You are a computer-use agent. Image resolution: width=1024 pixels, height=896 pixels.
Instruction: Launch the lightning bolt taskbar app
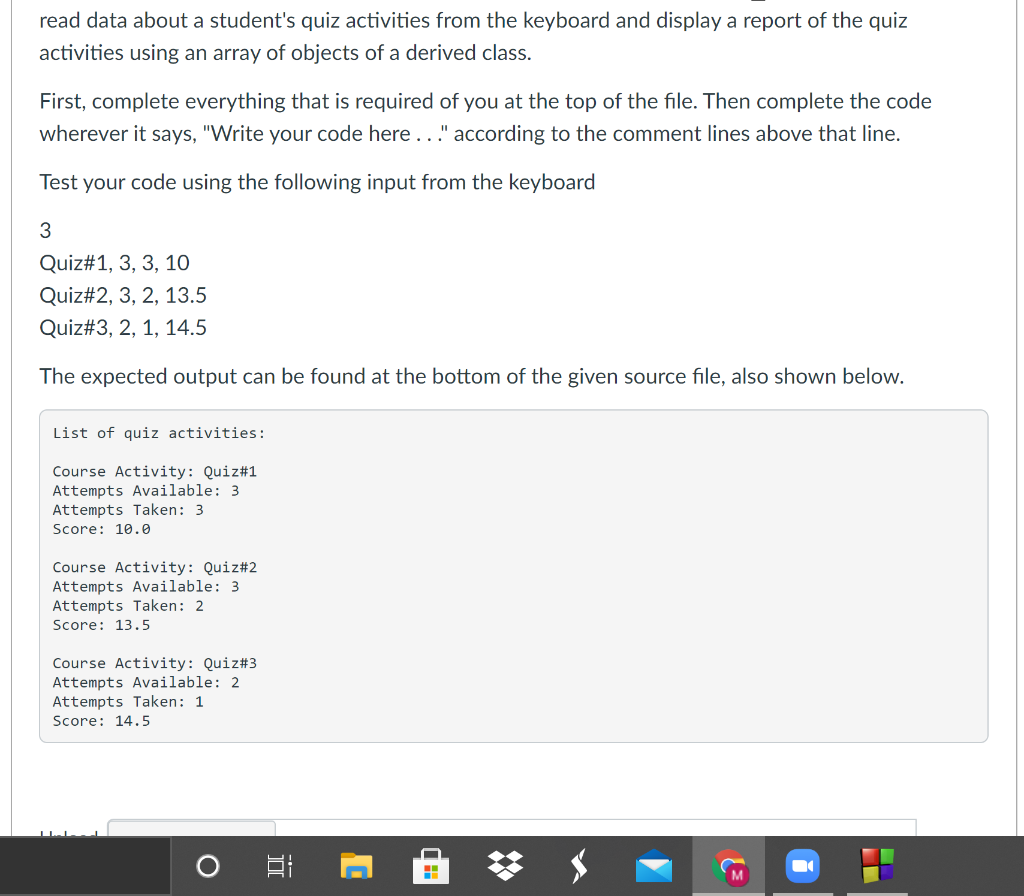(579, 866)
